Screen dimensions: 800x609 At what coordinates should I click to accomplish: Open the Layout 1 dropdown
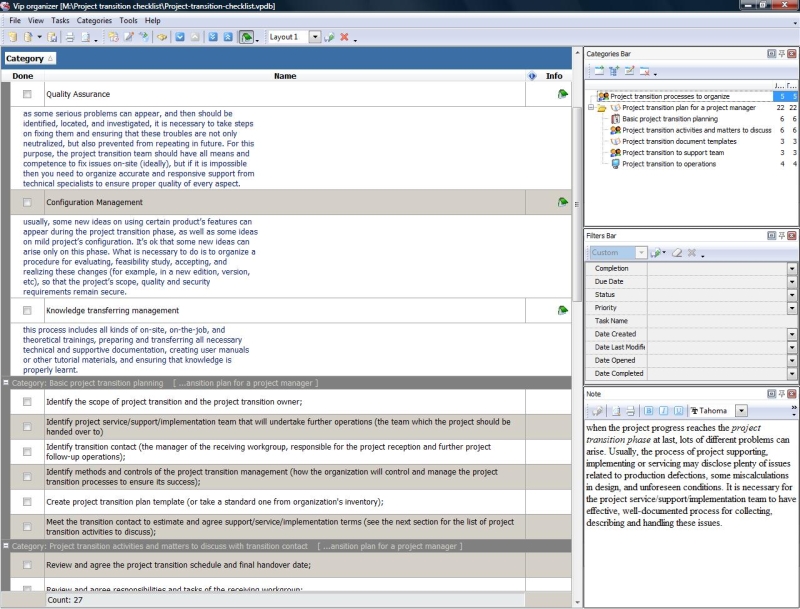(315, 37)
